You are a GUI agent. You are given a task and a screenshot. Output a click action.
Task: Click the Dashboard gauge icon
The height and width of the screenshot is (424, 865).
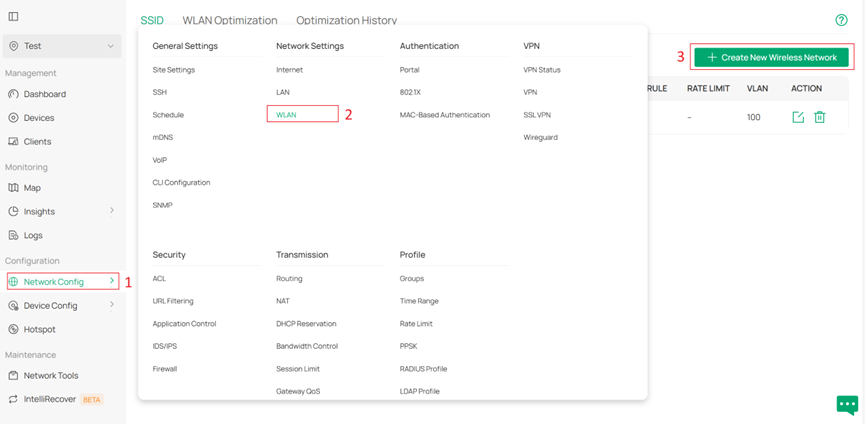[14, 94]
